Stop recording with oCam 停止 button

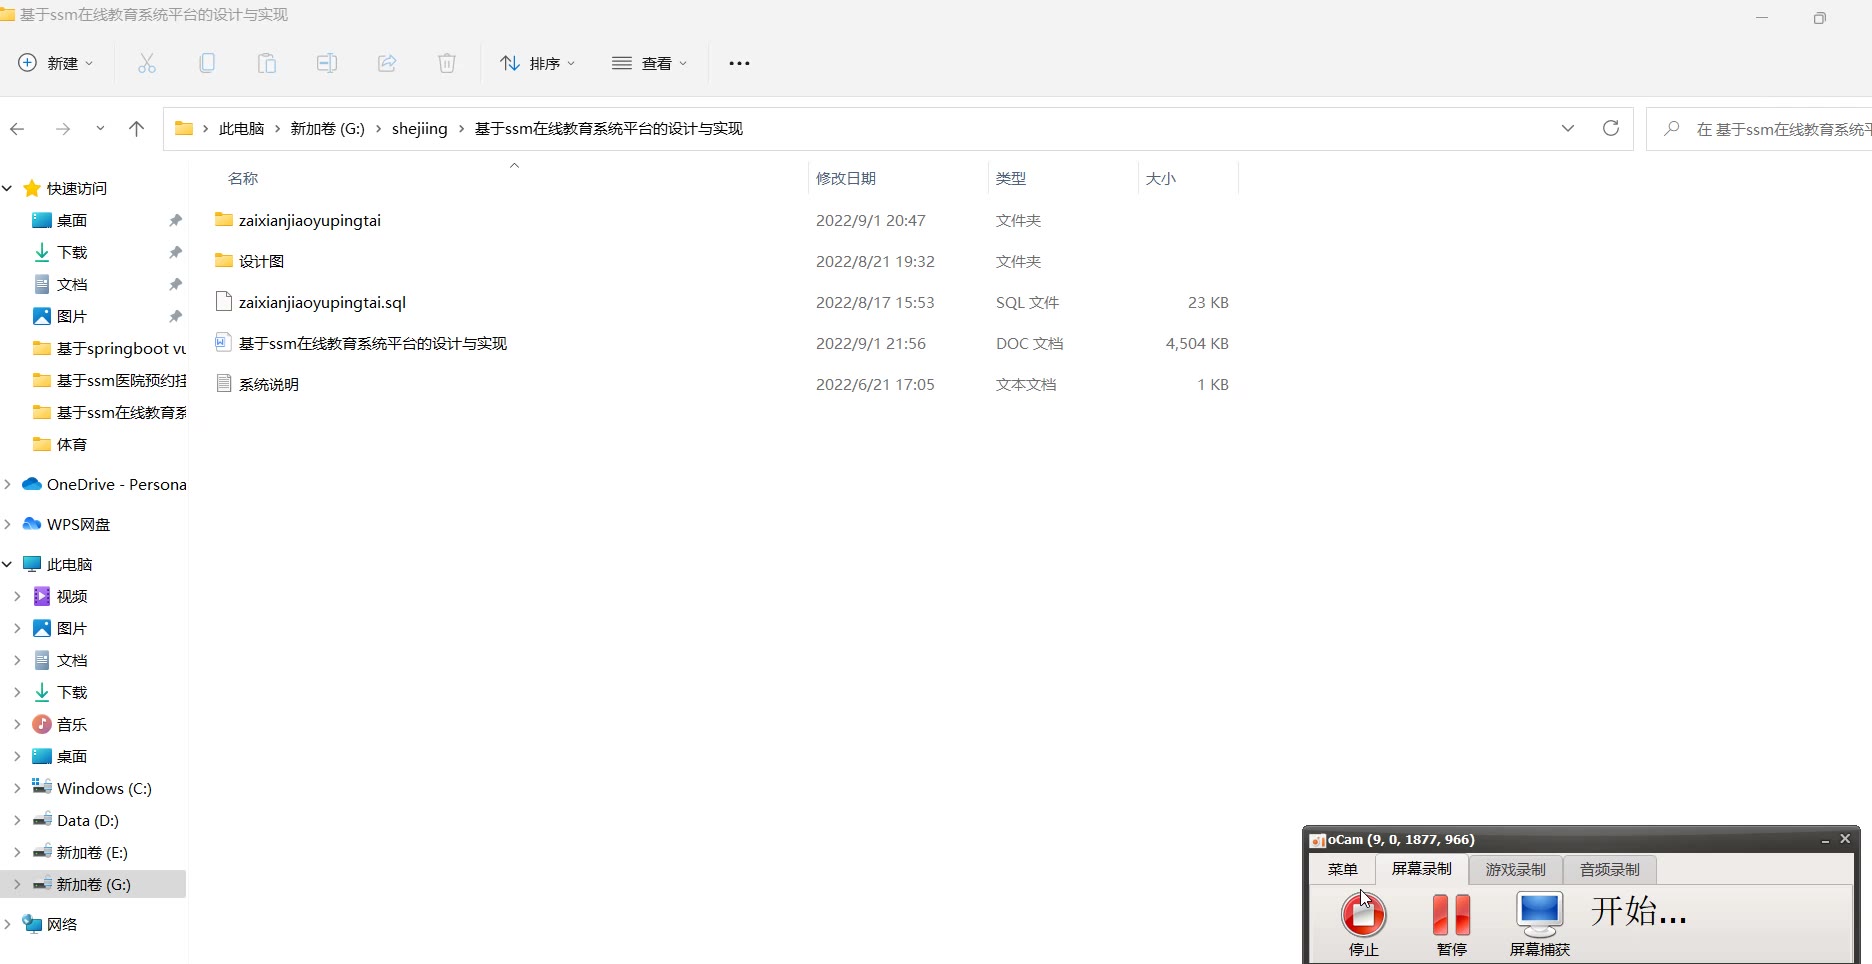[1363, 924]
